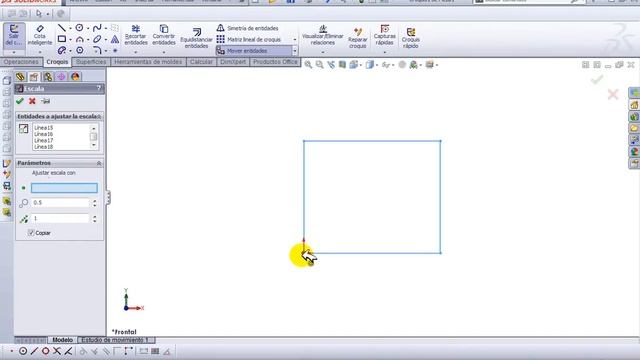The image size is (640, 360).
Task: Select the Cota inteligente tool
Action: pos(40,36)
